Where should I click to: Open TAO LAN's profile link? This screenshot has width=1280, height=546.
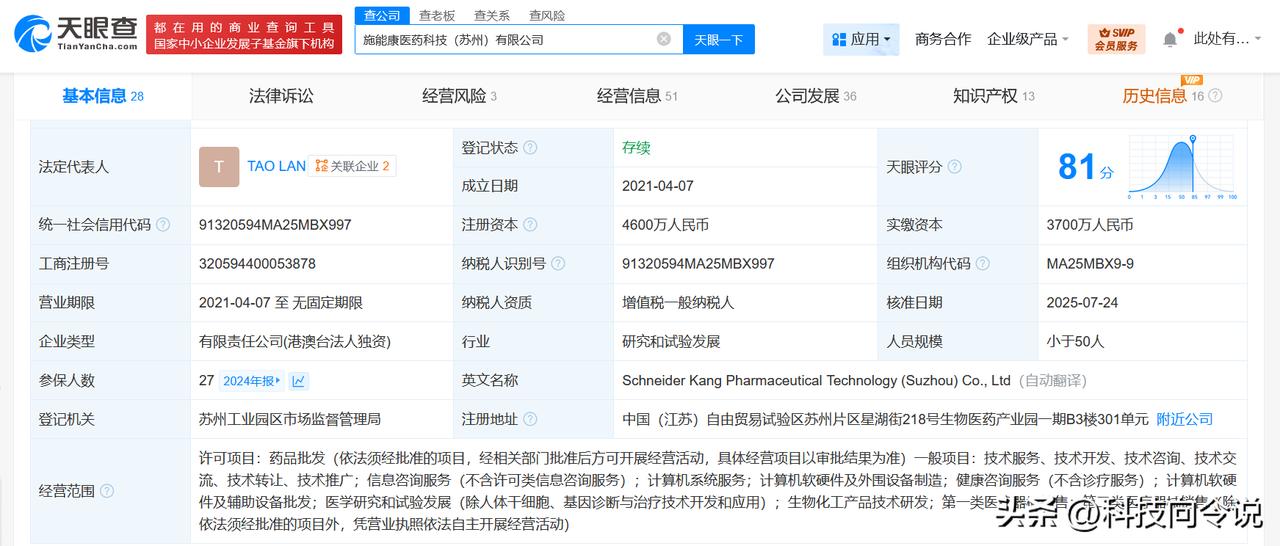point(277,166)
